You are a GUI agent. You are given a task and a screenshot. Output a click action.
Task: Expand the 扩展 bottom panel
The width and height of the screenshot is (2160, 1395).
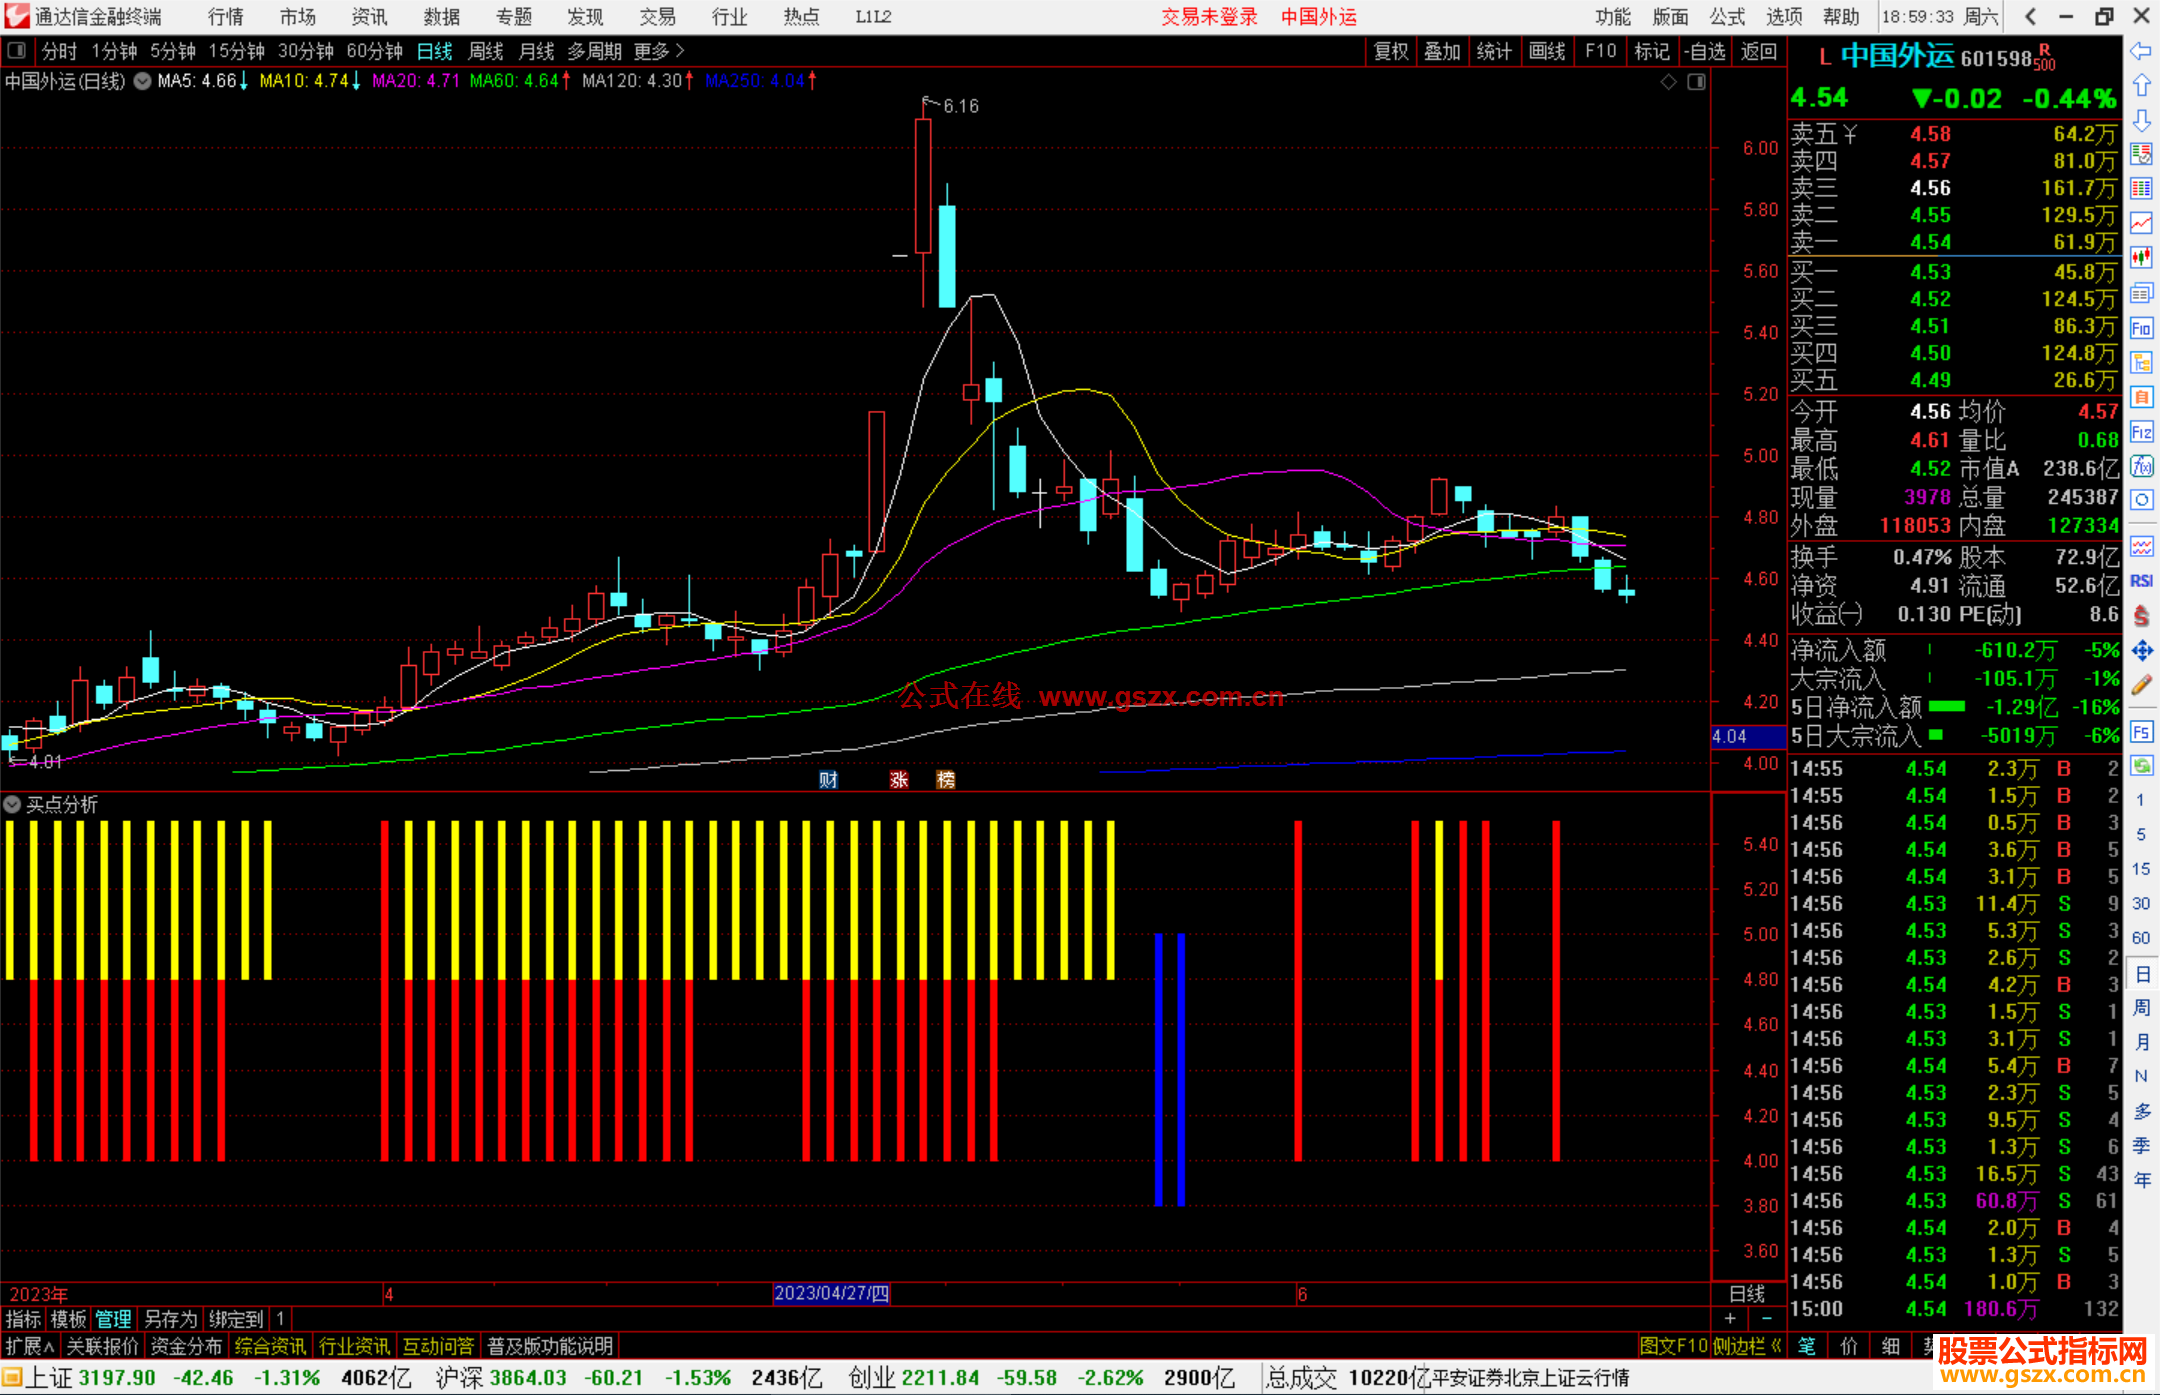coord(30,1346)
